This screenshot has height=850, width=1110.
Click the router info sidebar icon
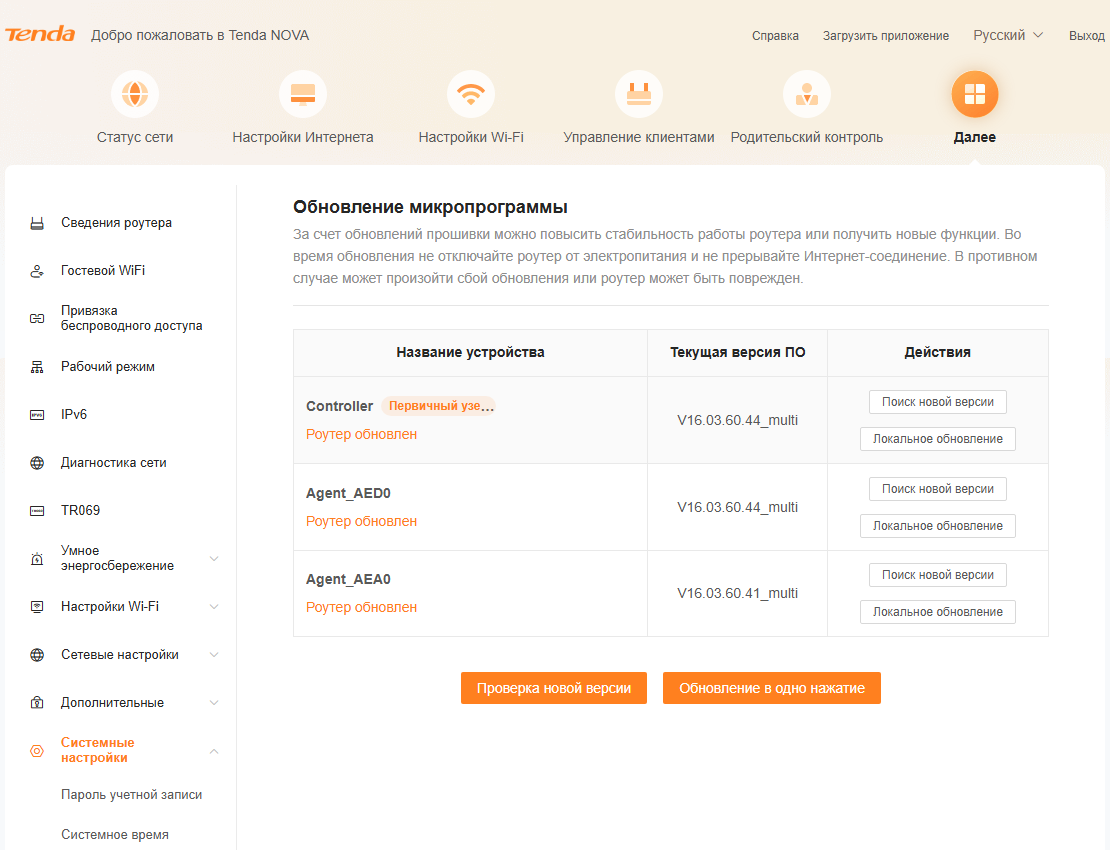tap(37, 224)
